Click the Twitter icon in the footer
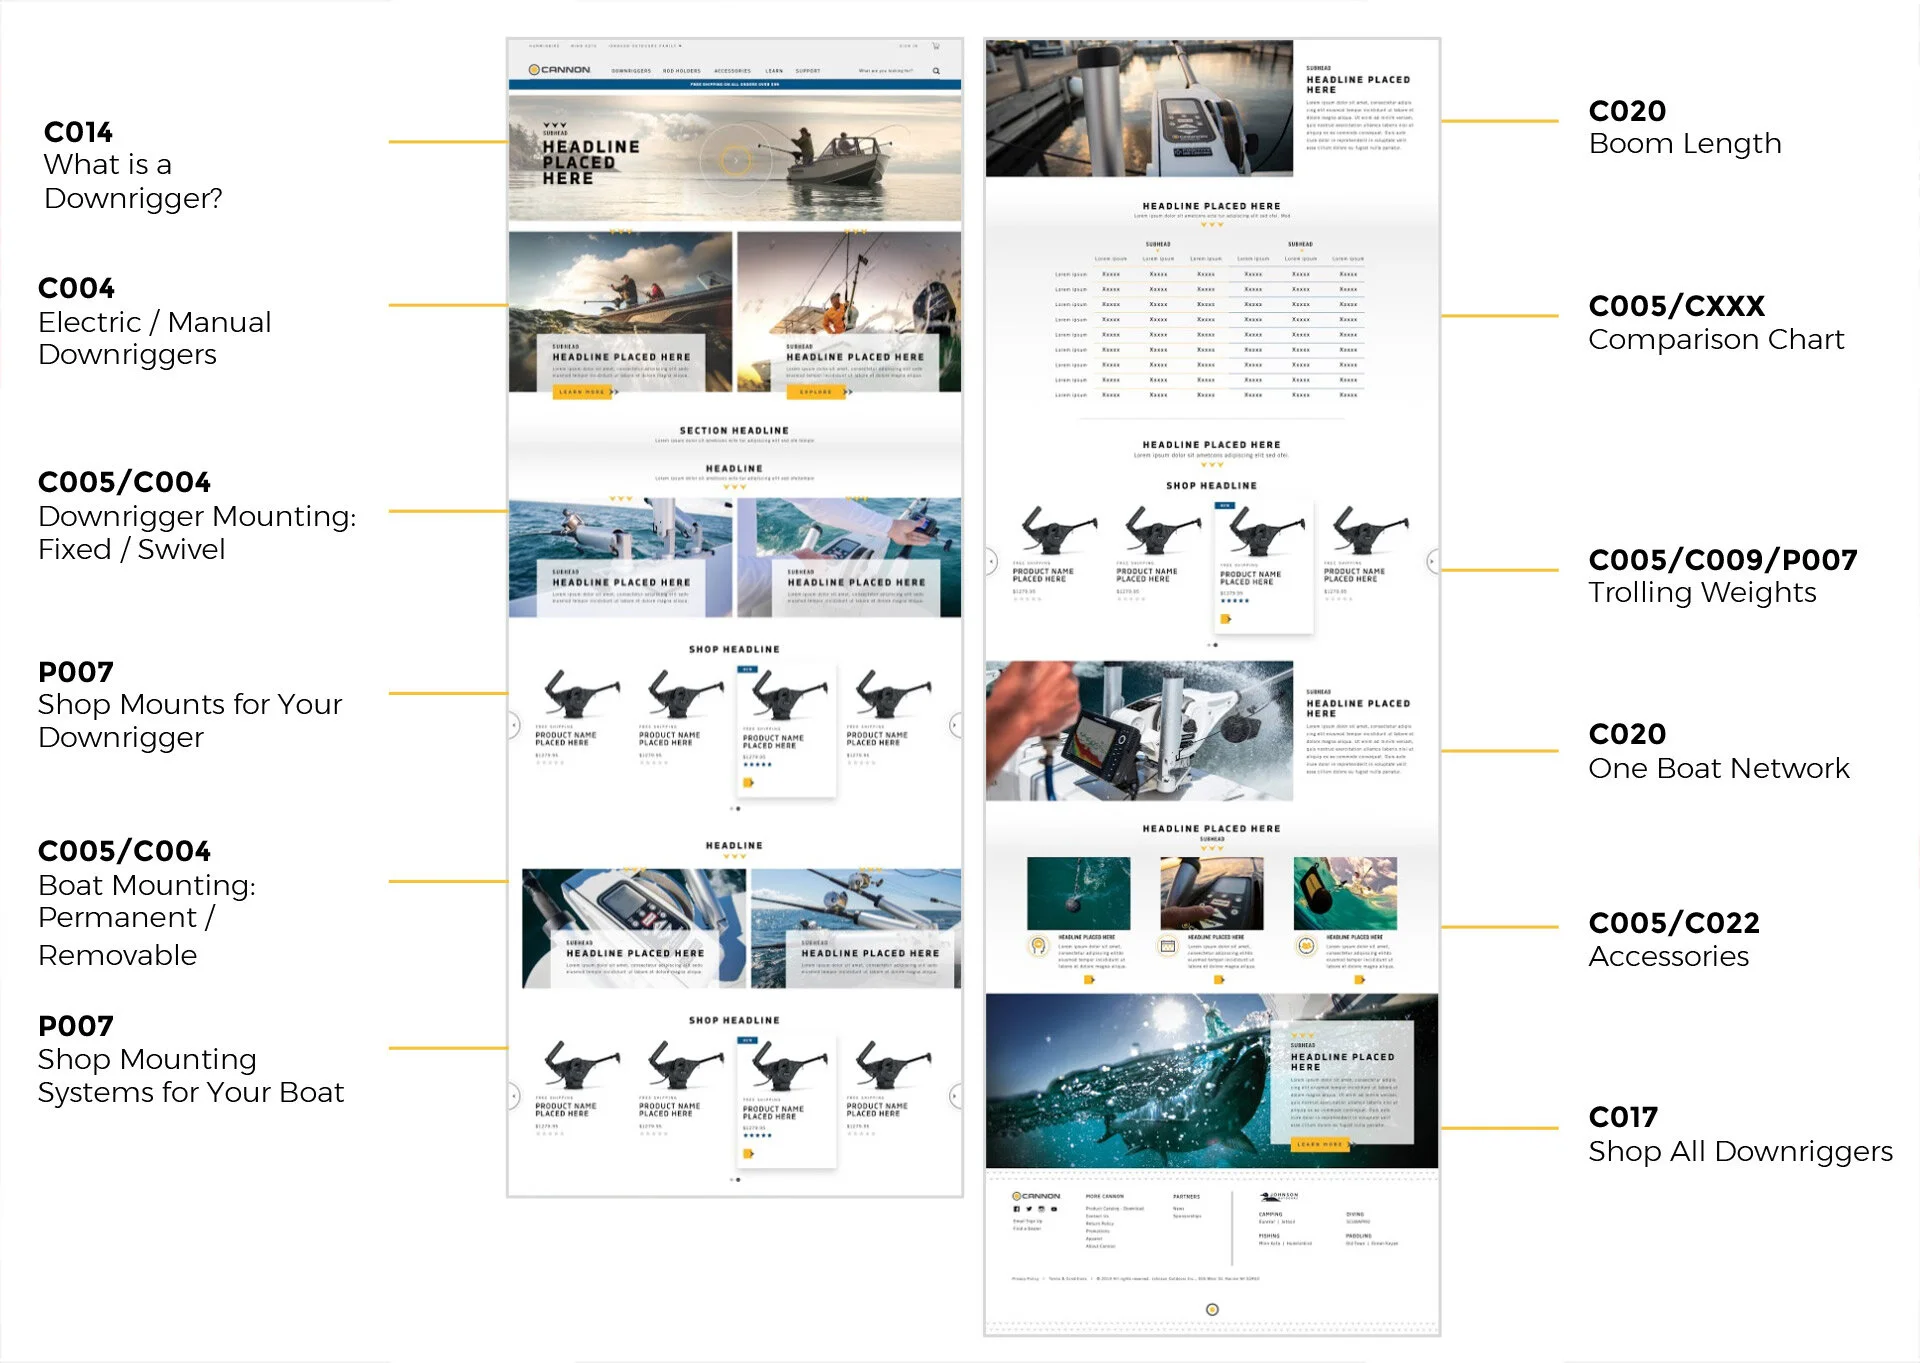Viewport: 1920px width, 1363px height. (1029, 1209)
